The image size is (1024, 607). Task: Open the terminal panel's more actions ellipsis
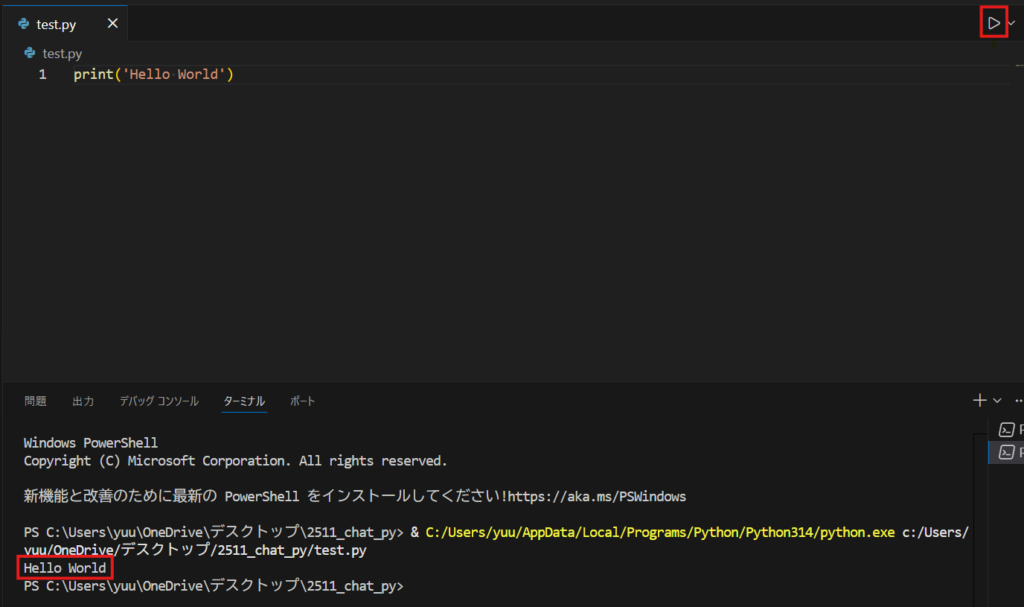tap(1018, 400)
